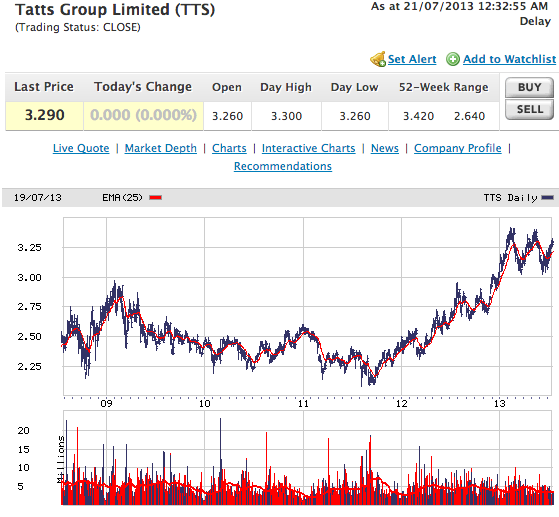Click the Day Low column header
This screenshot has height=517, width=559.
(x=354, y=87)
